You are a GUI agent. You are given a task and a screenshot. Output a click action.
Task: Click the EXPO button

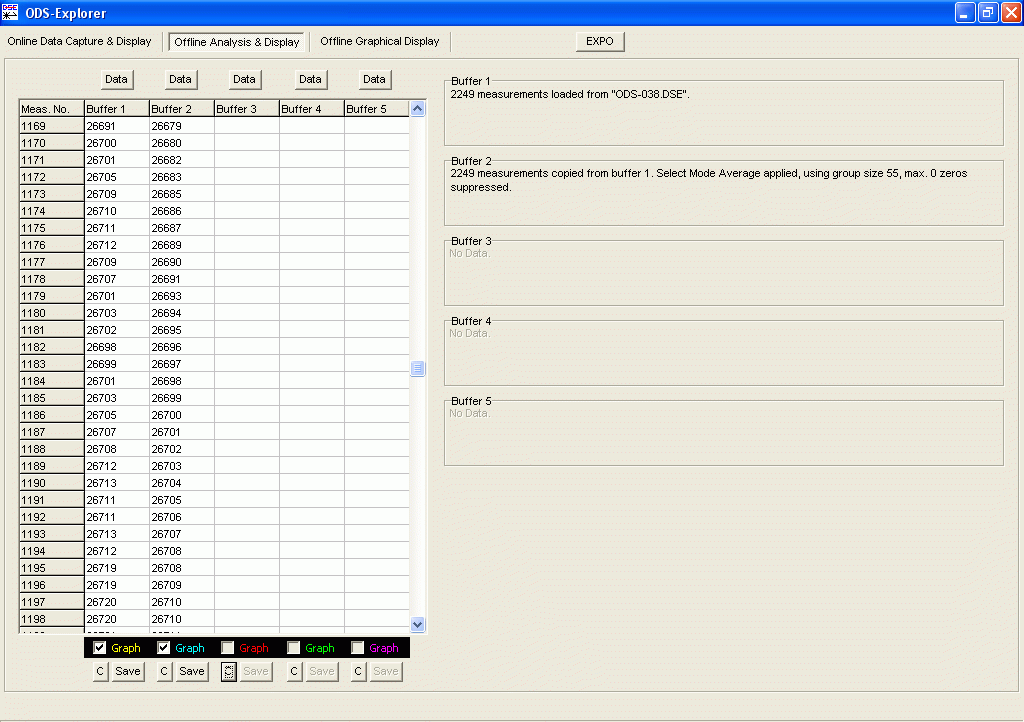(x=599, y=41)
